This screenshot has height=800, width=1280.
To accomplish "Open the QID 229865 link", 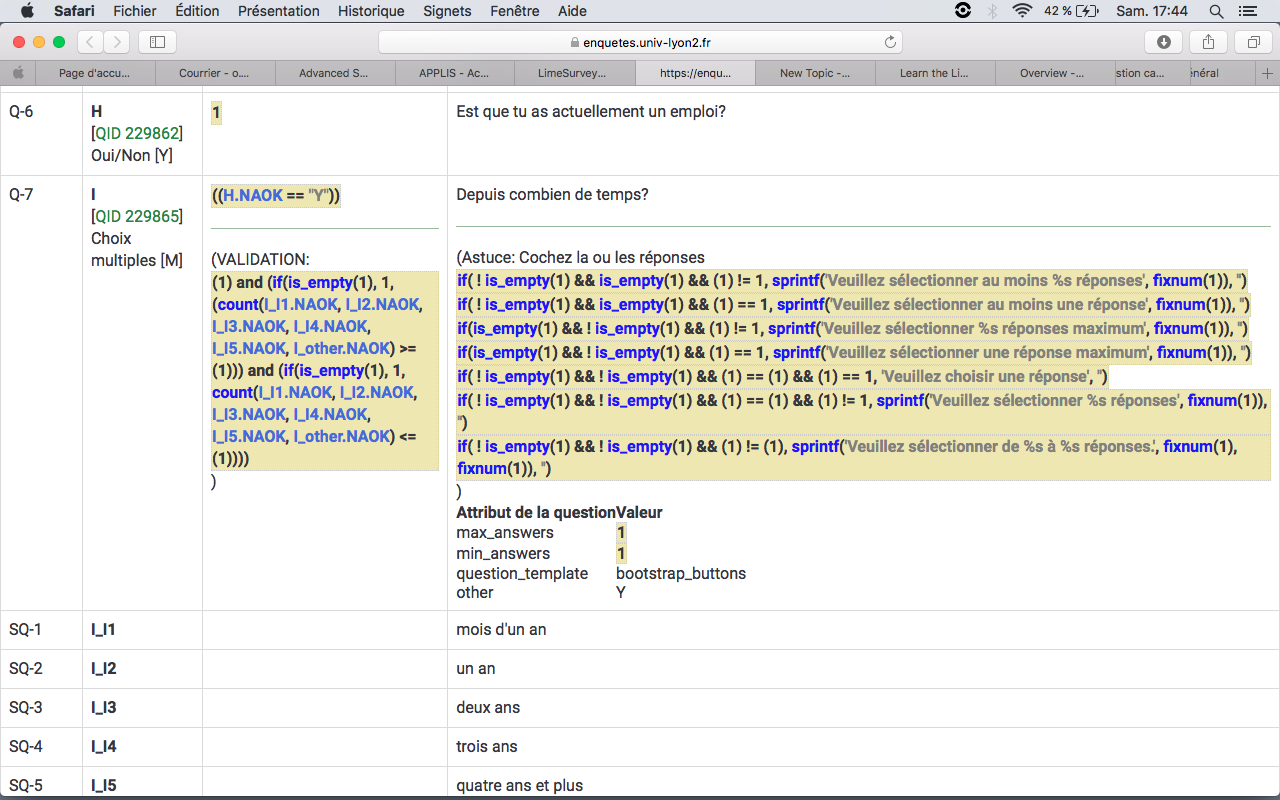I will pos(138,216).
